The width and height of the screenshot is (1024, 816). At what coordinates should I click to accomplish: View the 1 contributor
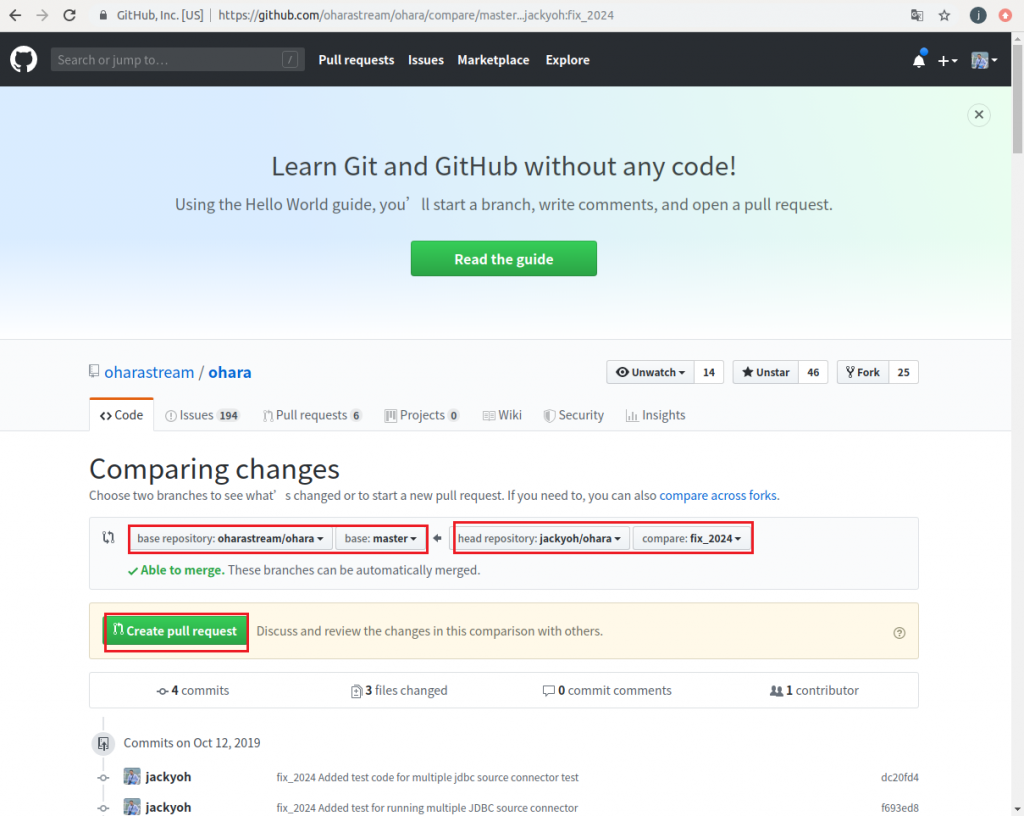(814, 690)
